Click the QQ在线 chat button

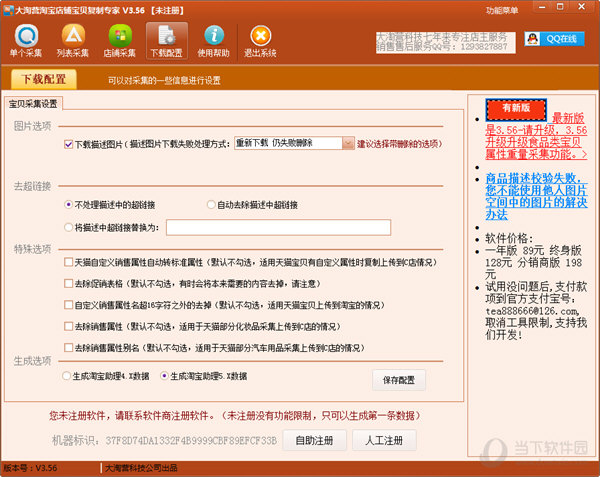554,39
